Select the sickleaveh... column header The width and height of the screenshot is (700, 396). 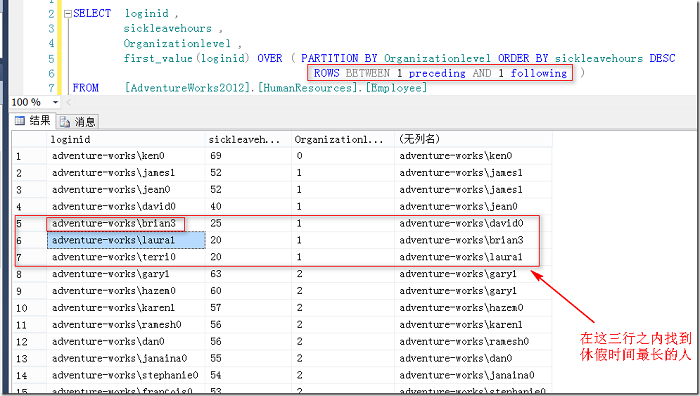tap(248, 139)
